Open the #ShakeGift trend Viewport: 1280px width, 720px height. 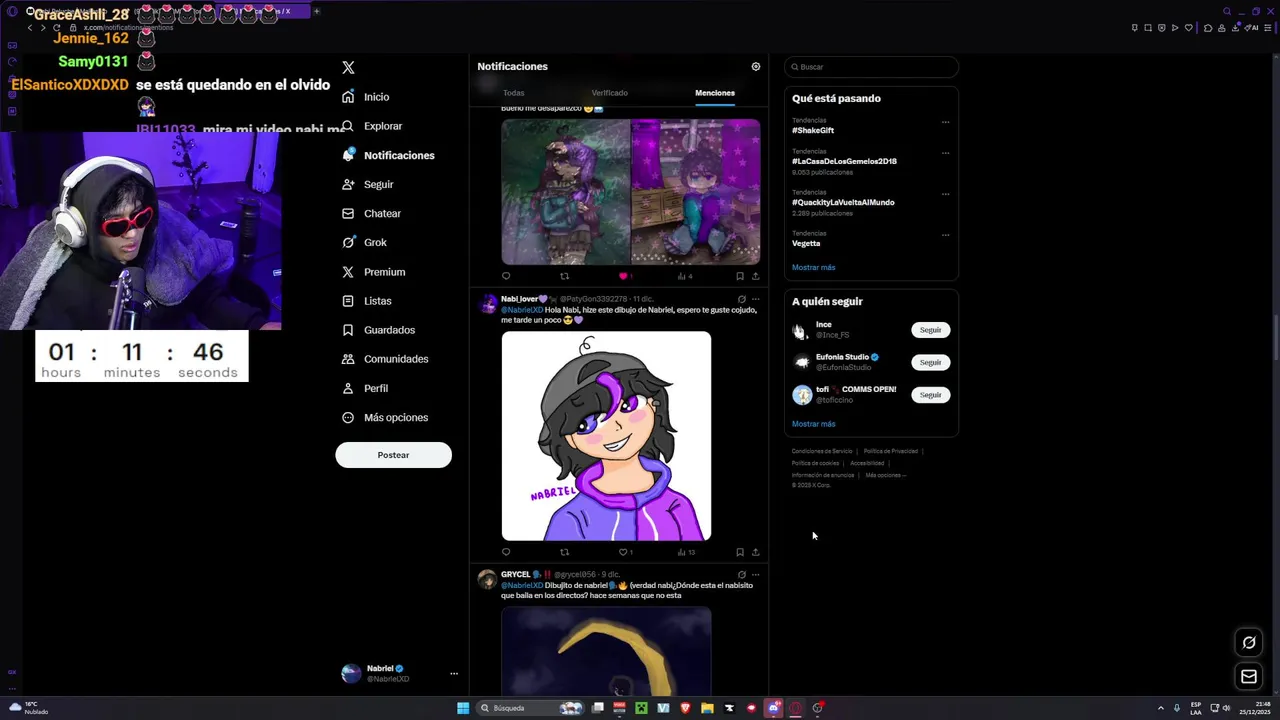(813, 131)
